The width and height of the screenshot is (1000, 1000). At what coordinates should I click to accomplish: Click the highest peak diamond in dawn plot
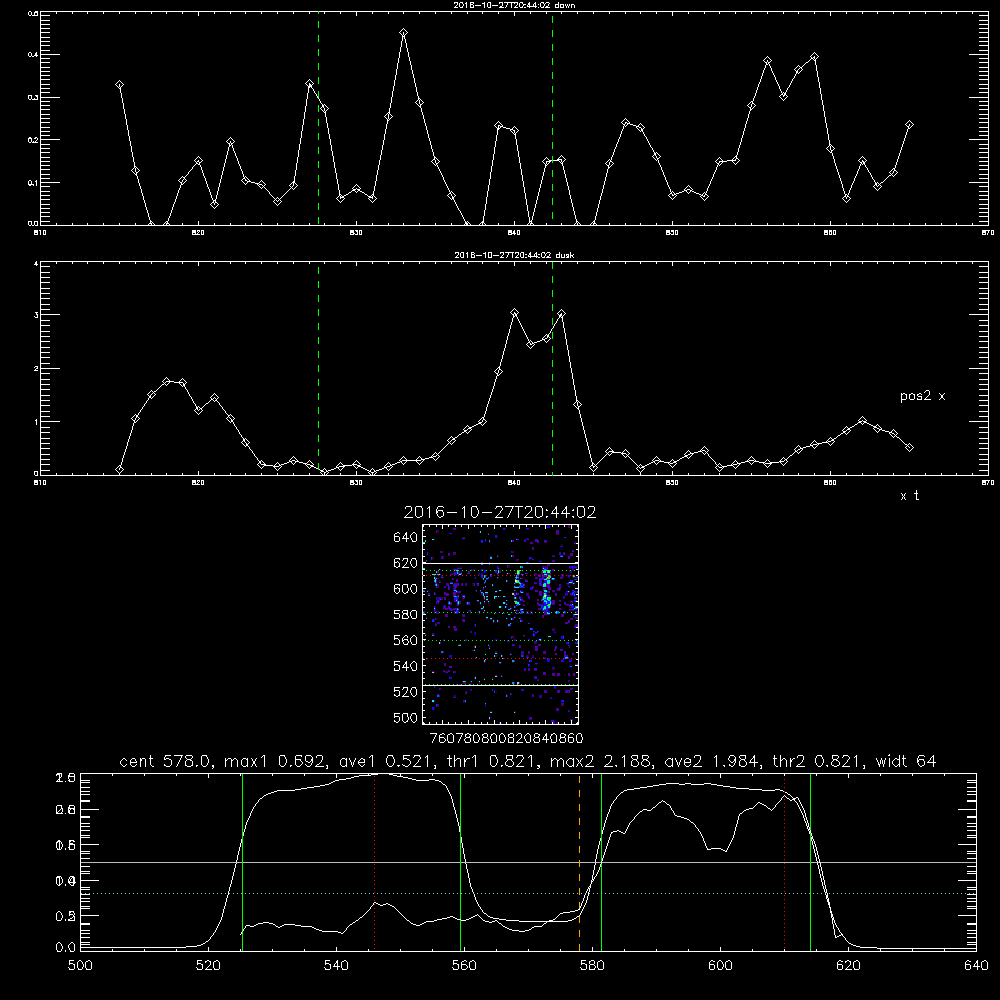coord(404,33)
